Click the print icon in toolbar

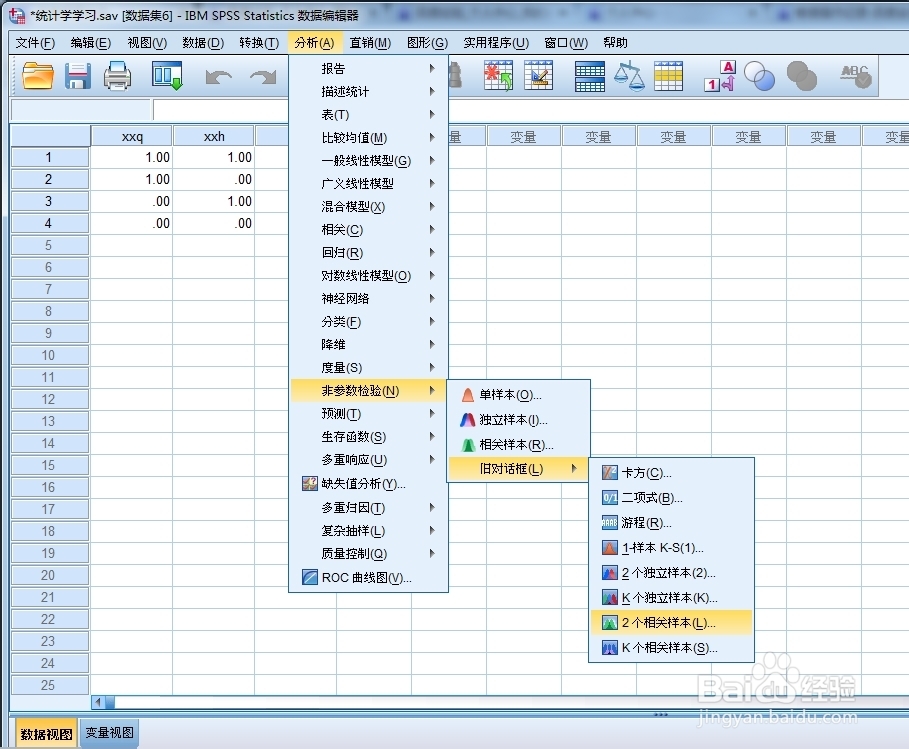[x=117, y=76]
